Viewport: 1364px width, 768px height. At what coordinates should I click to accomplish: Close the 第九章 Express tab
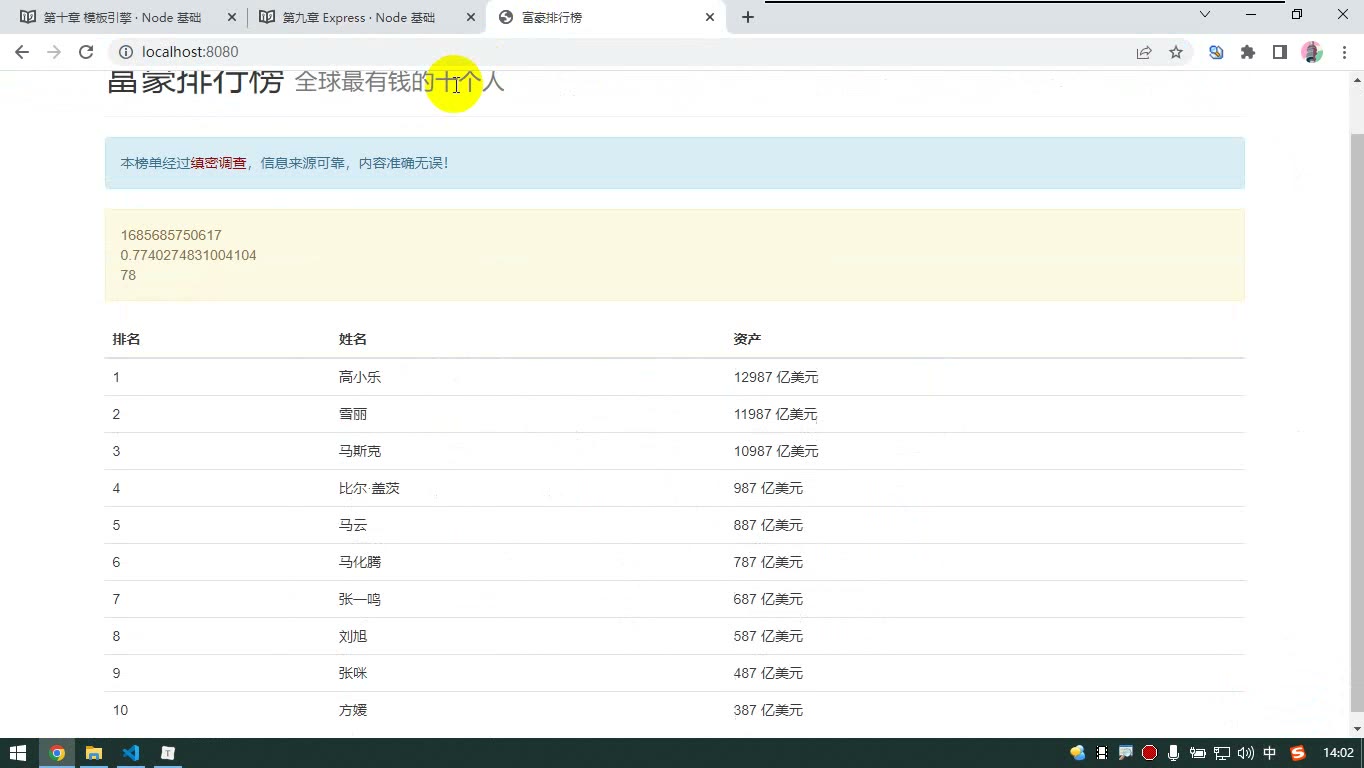point(471,17)
